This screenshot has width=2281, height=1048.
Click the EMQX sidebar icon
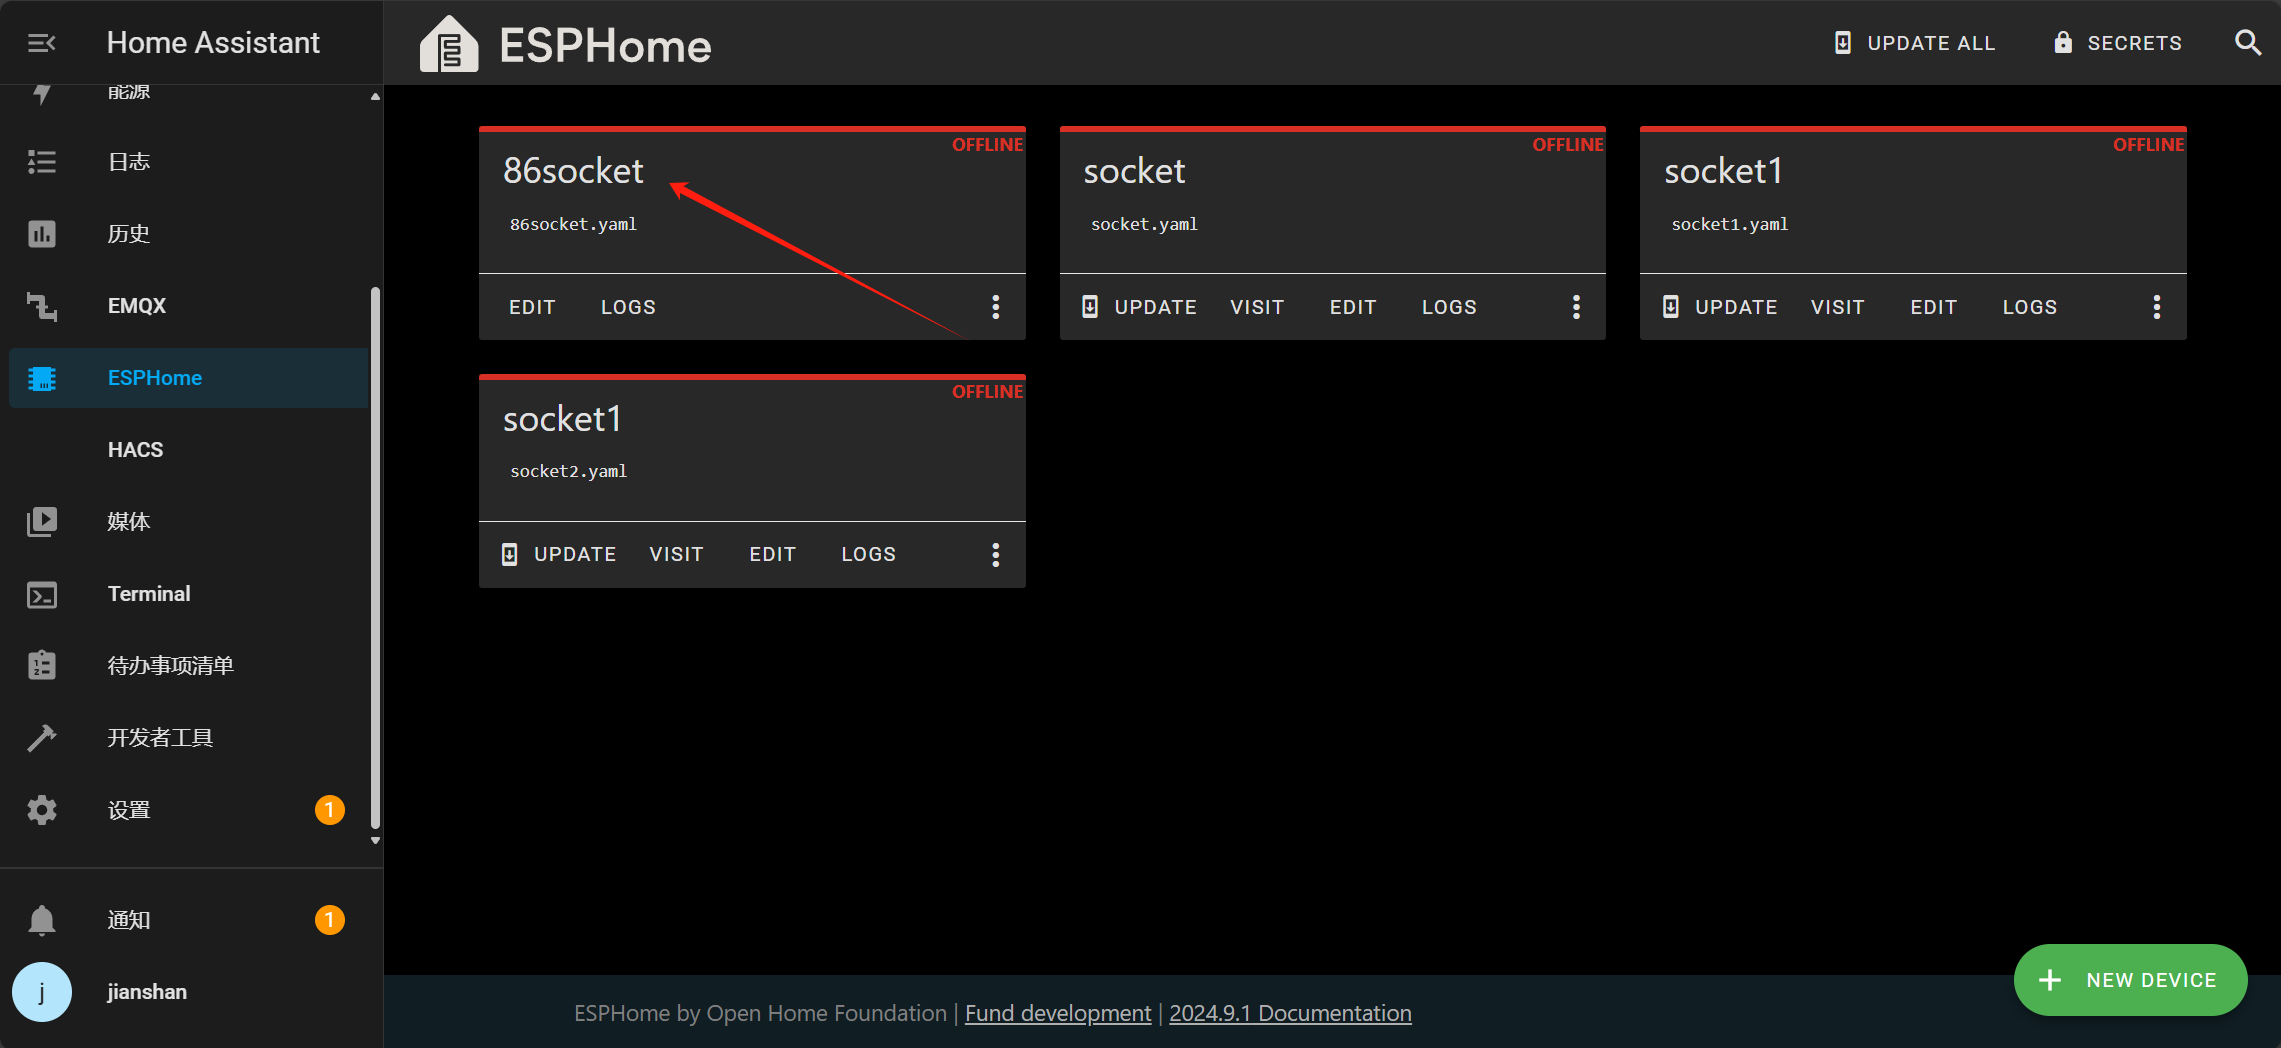[x=41, y=306]
